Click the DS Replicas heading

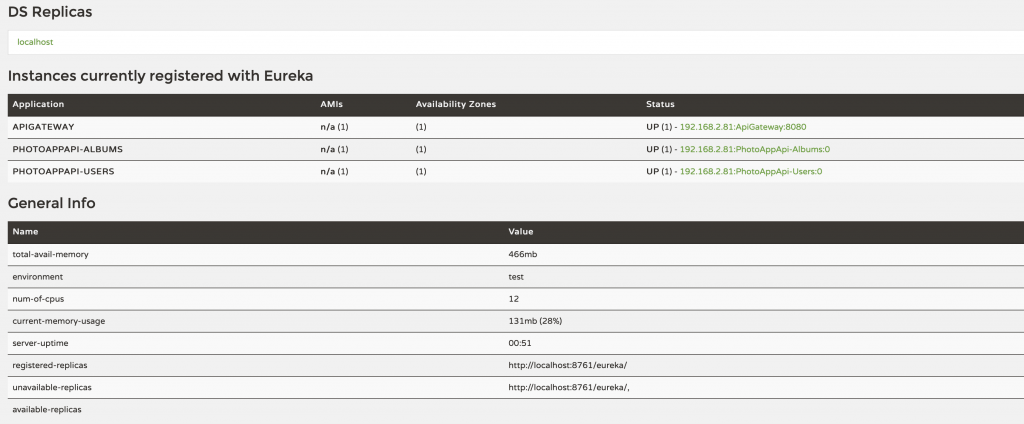coord(50,12)
